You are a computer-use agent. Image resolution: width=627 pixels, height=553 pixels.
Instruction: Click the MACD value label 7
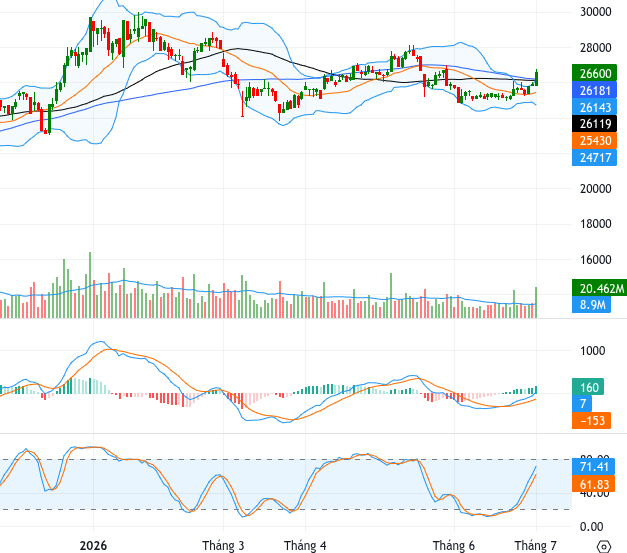point(583,403)
